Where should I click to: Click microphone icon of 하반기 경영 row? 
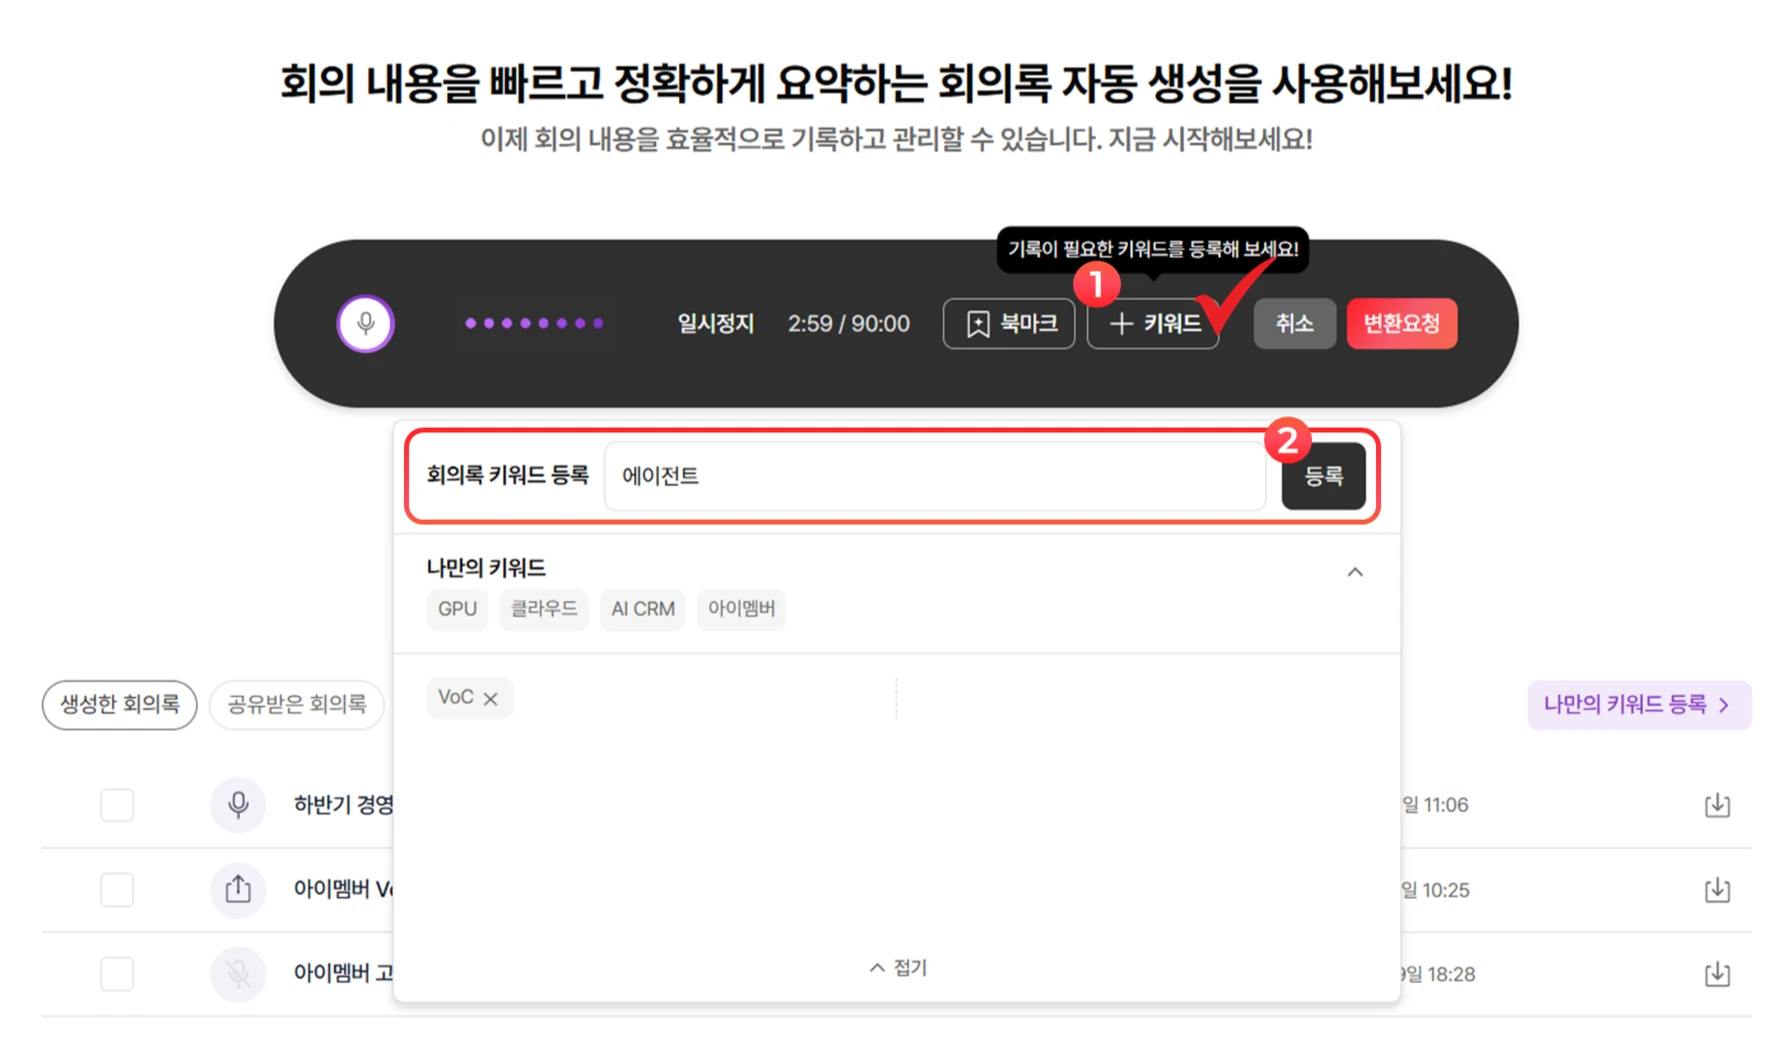[x=238, y=805]
